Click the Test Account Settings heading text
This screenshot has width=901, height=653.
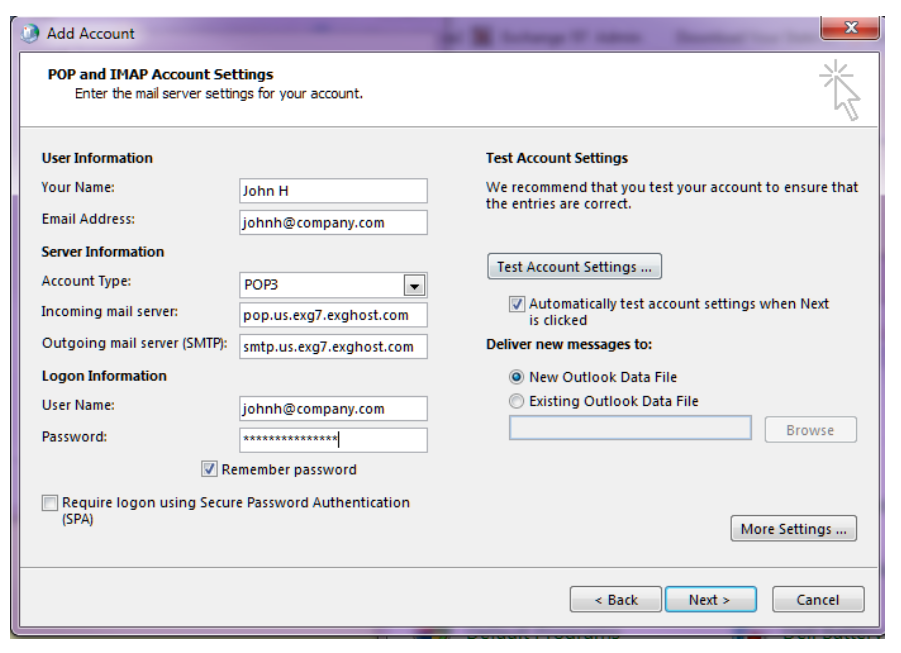click(x=557, y=158)
